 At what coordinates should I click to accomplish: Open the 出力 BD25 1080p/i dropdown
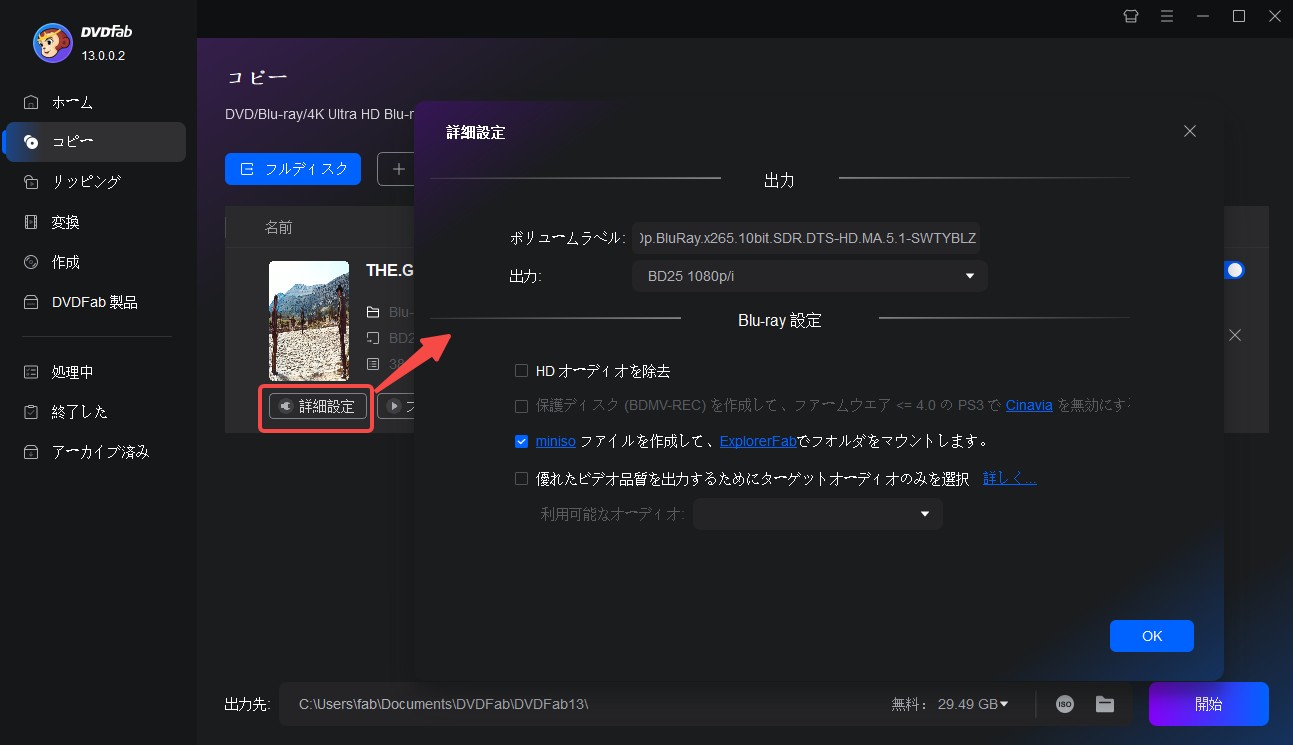click(810, 276)
